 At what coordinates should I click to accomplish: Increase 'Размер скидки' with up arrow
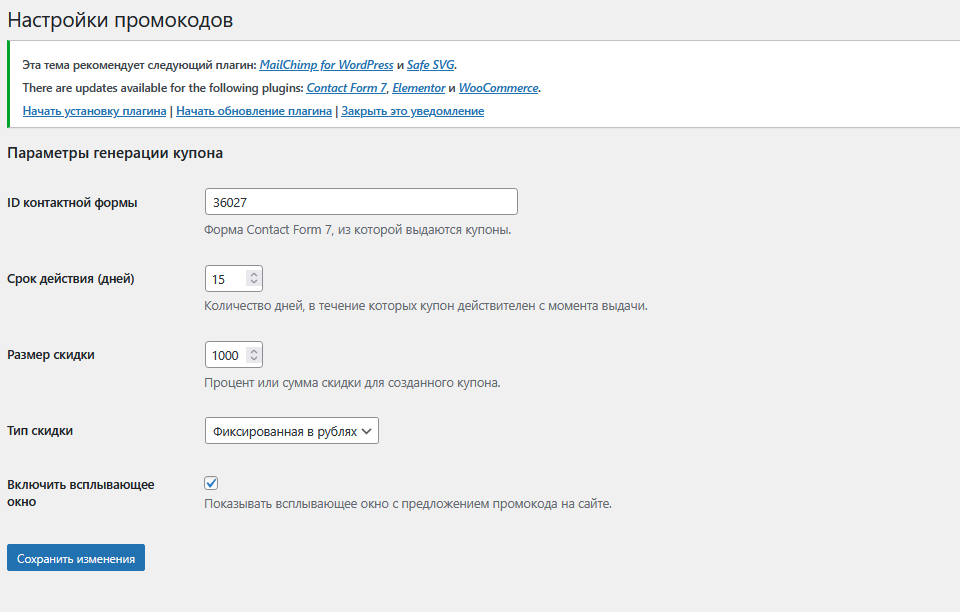click(254, 350)
